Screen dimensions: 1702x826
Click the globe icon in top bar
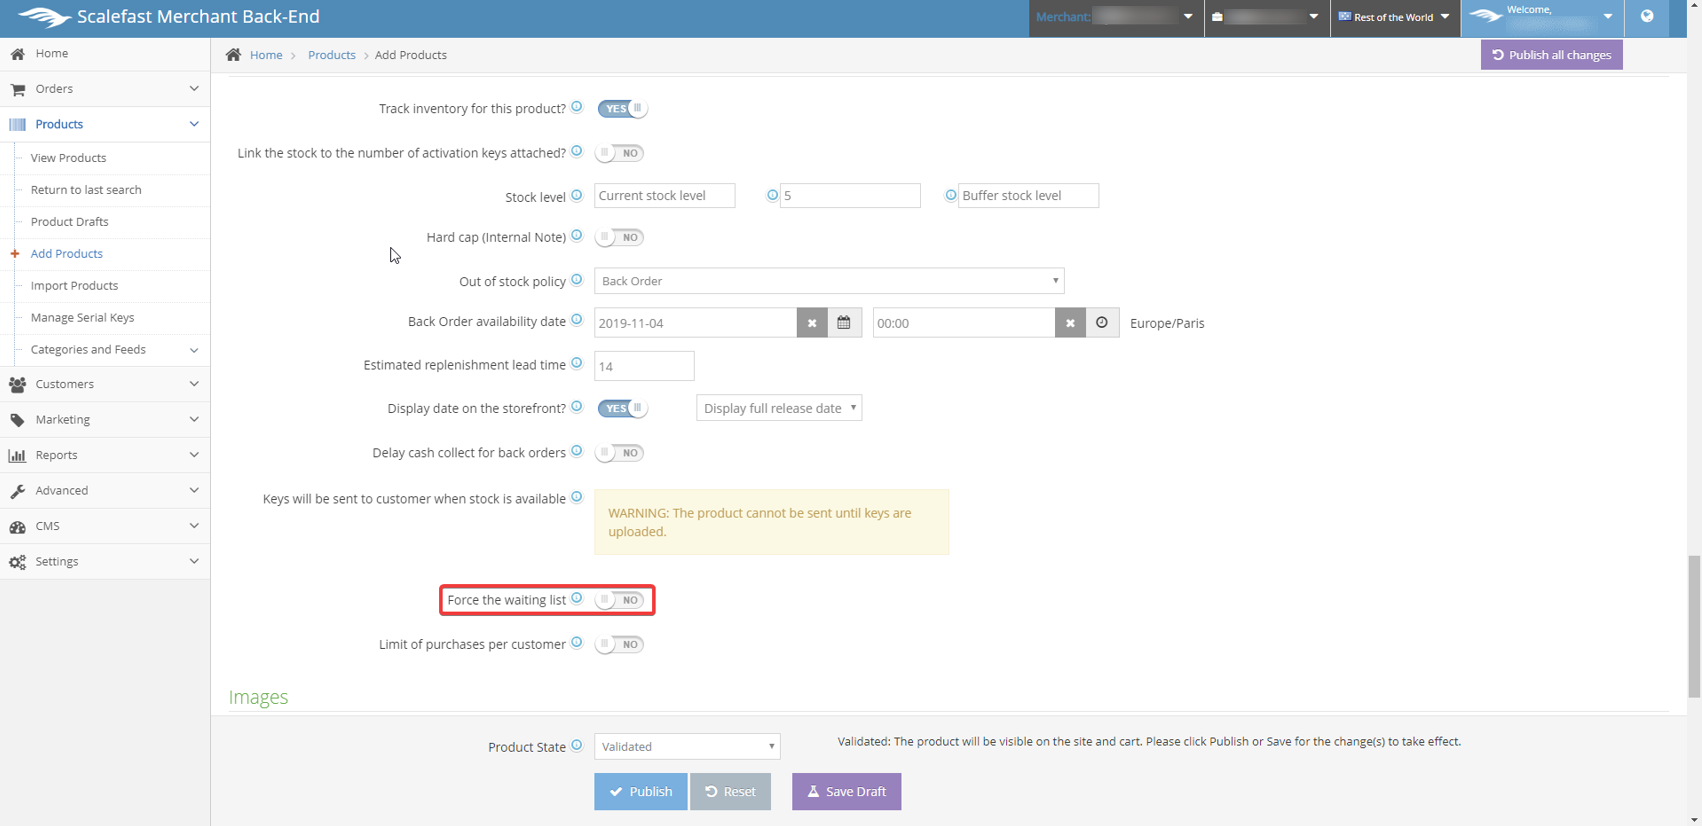(x=1647, y=17)
